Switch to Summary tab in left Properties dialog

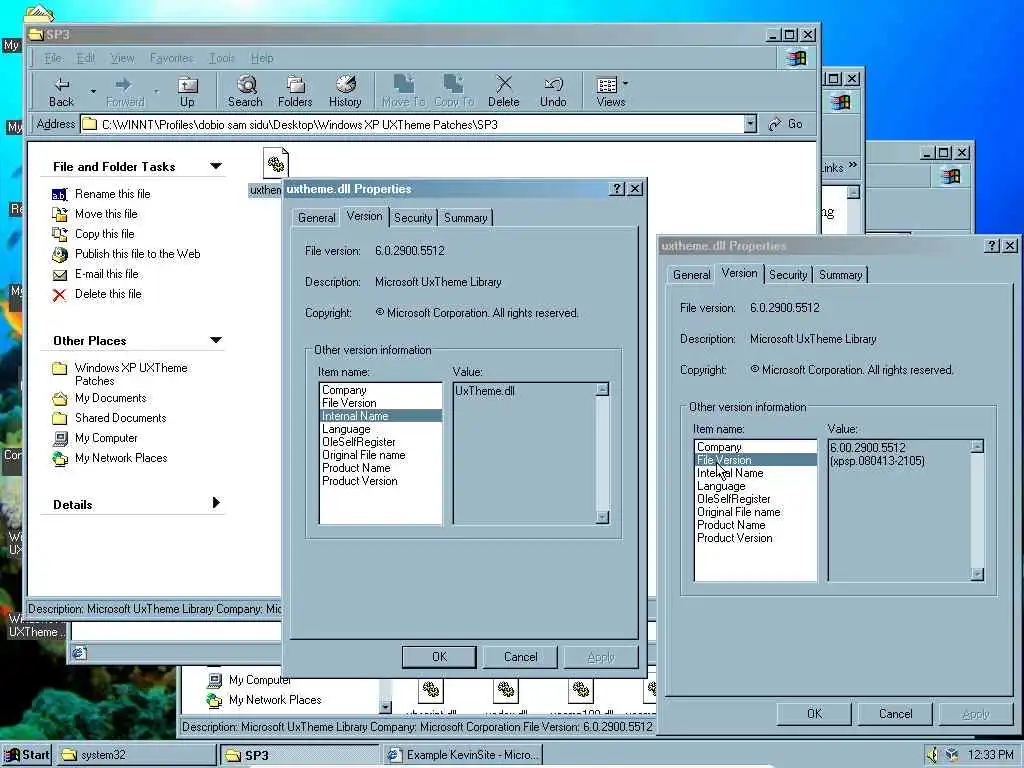pos(466,217)
